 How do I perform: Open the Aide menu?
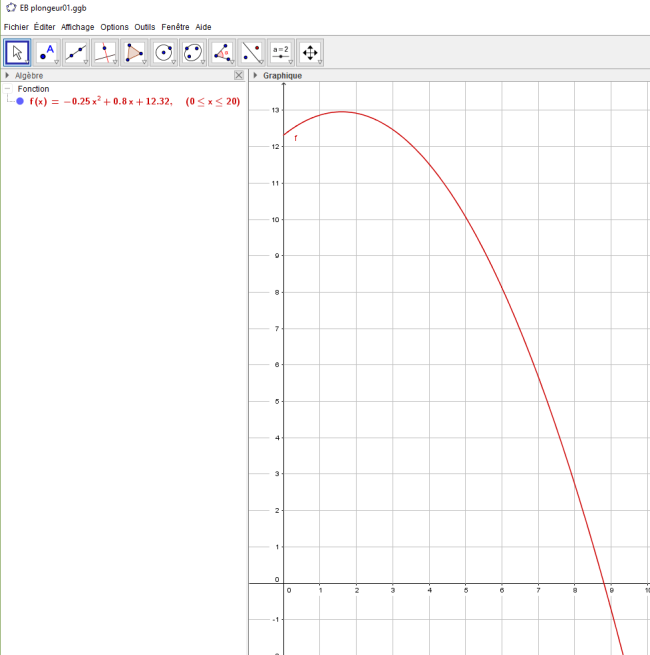[203, 27]
